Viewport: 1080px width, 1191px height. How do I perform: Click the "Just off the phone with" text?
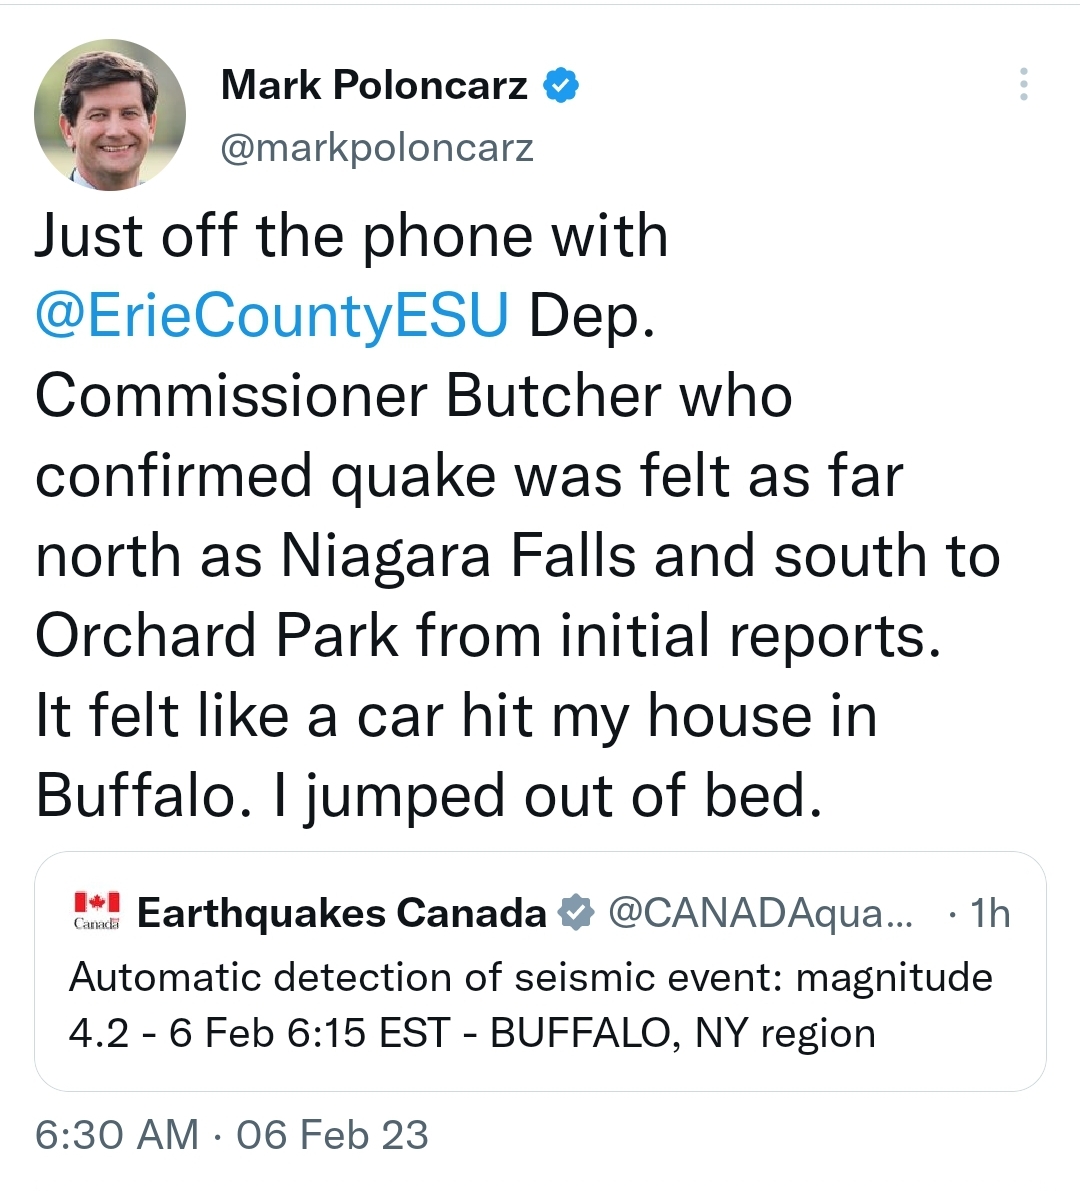[x=351, y=236]
